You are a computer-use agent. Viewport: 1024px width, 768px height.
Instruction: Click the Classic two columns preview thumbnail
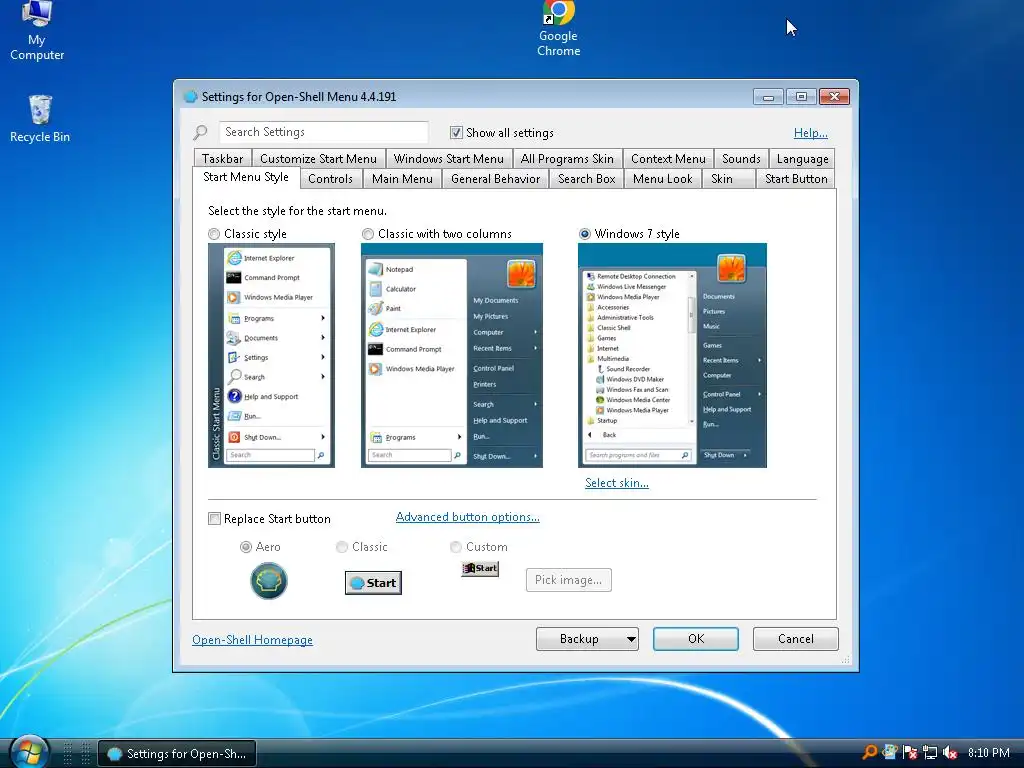452,355
